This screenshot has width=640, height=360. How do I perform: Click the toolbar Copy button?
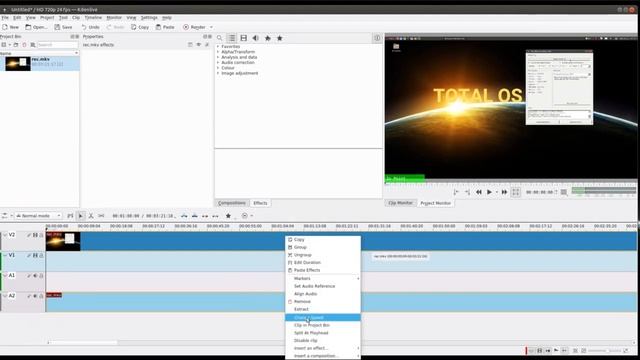pyautogui.click(x=140, y=27)
